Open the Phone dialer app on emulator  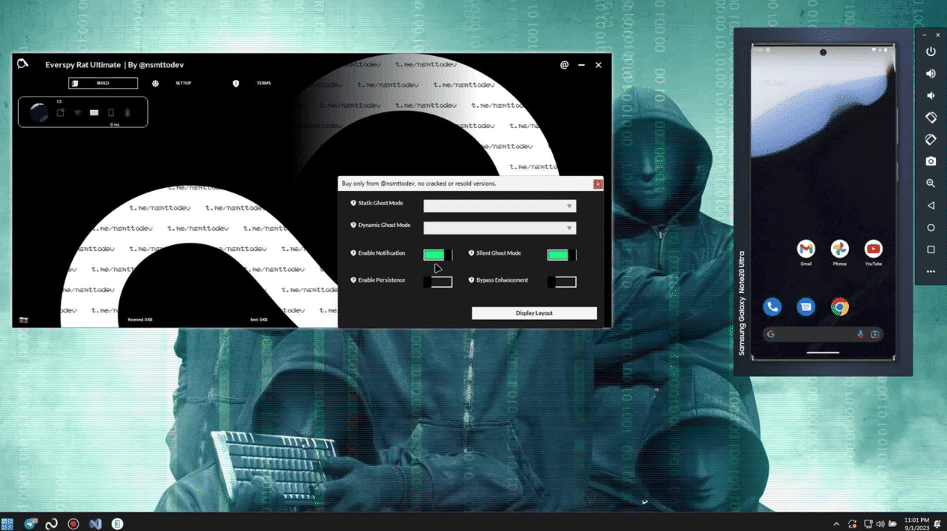point(772,307)
